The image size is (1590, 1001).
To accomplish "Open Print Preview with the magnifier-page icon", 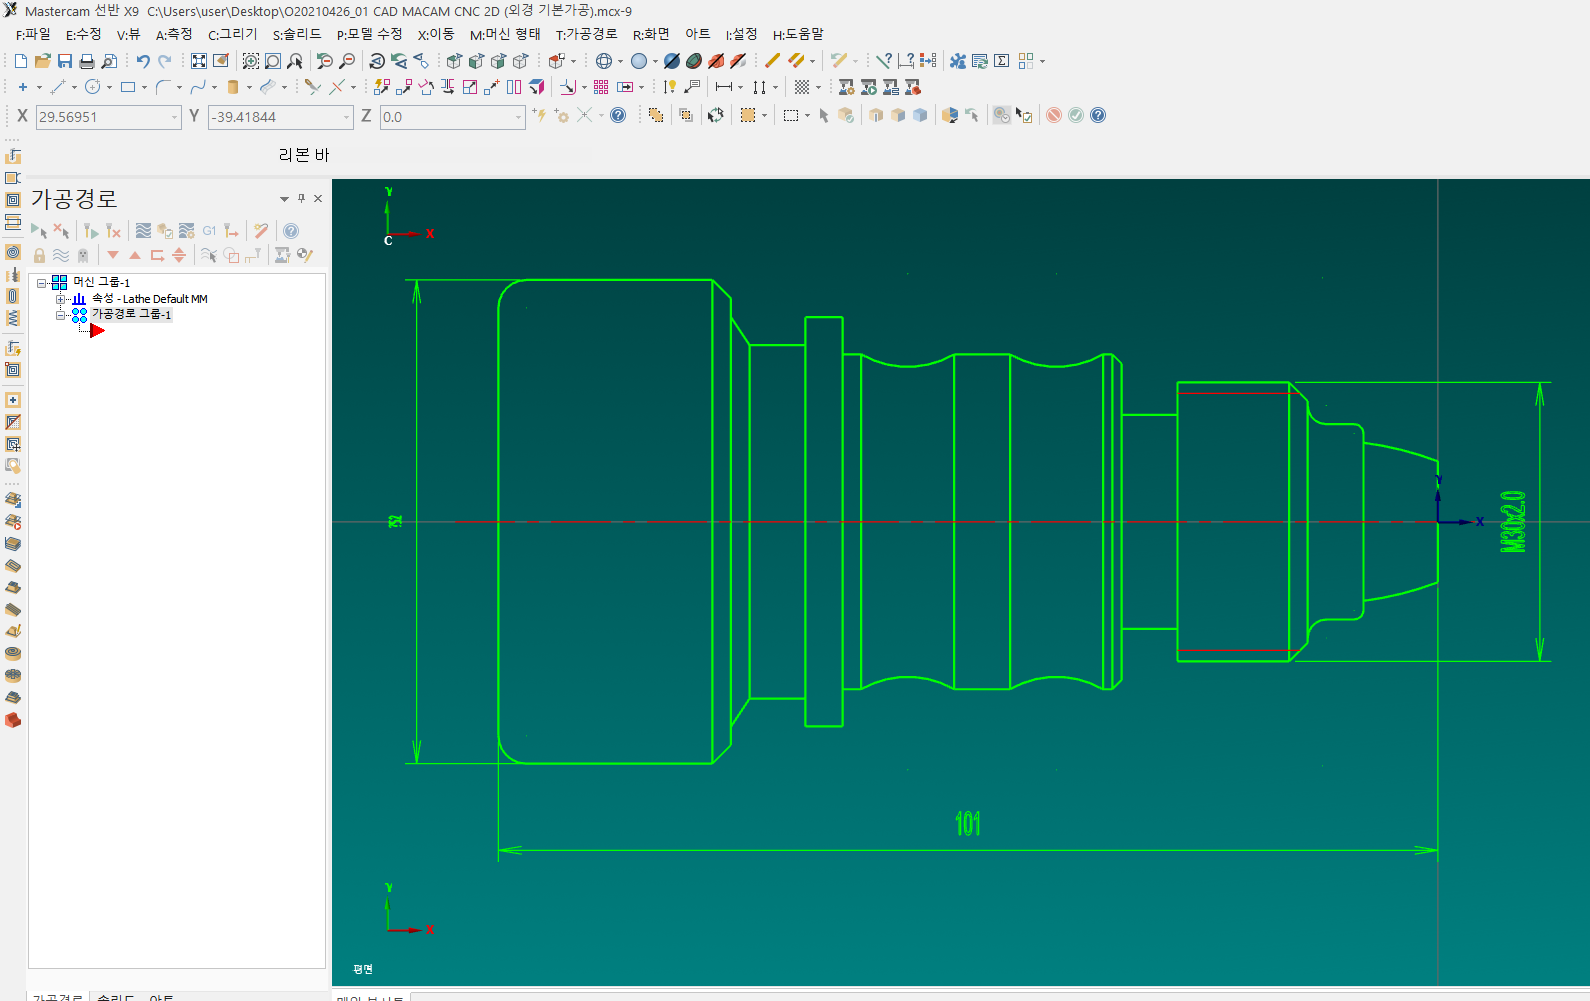I will (109, 61).
